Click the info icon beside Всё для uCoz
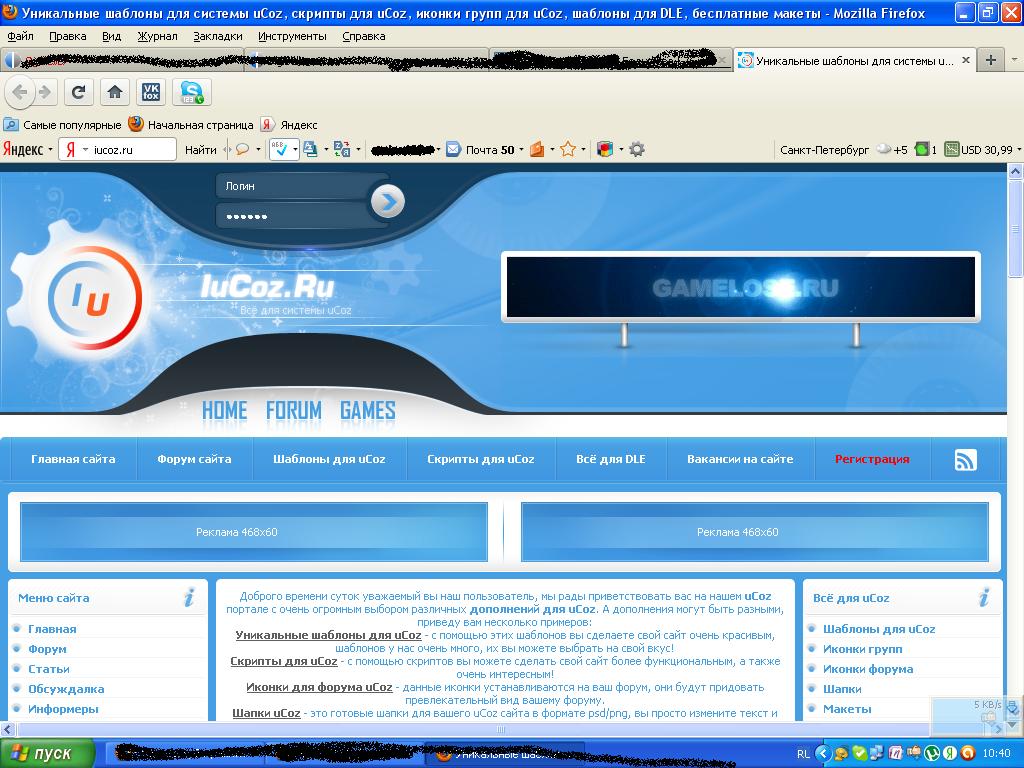 pyautogui.click(x=984, y=597)
